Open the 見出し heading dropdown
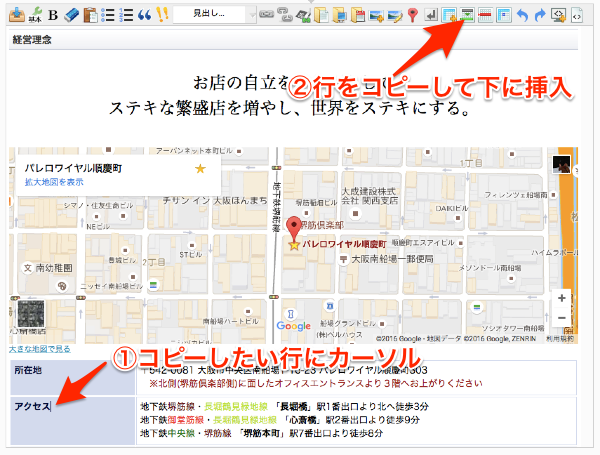The width and height of the screenshot is (600, 455). [215, 15]
